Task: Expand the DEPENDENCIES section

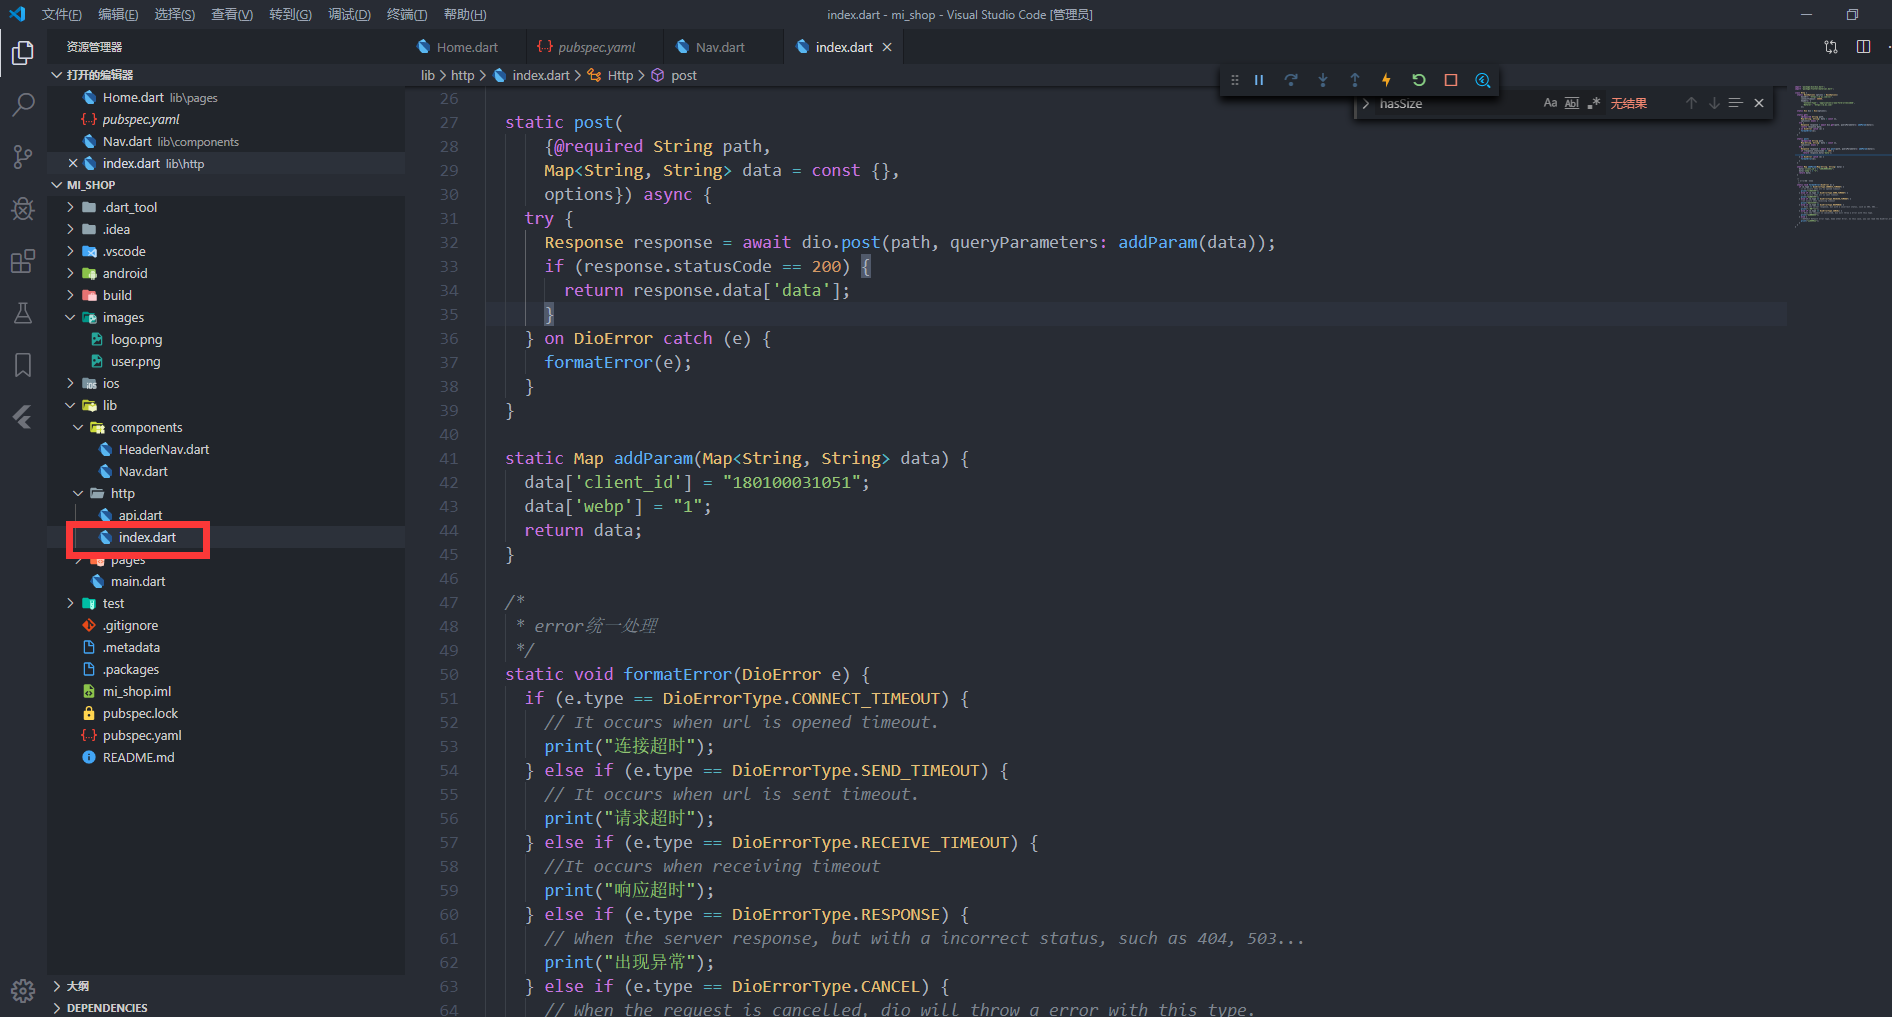Action: 225,1007
